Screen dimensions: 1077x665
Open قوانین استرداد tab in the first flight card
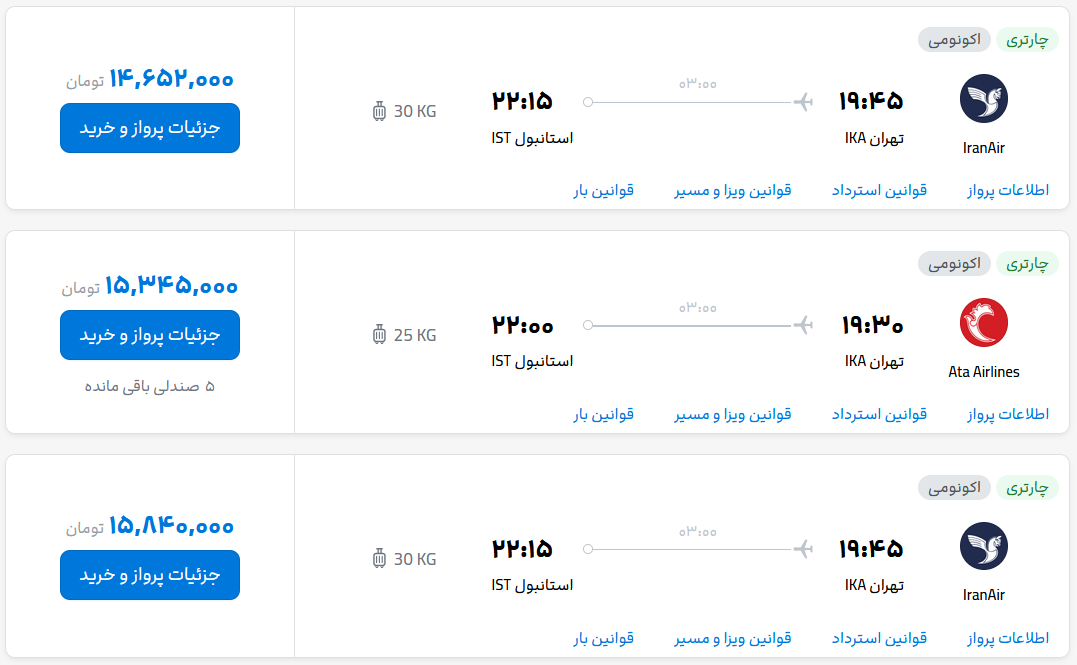[879, 190]
